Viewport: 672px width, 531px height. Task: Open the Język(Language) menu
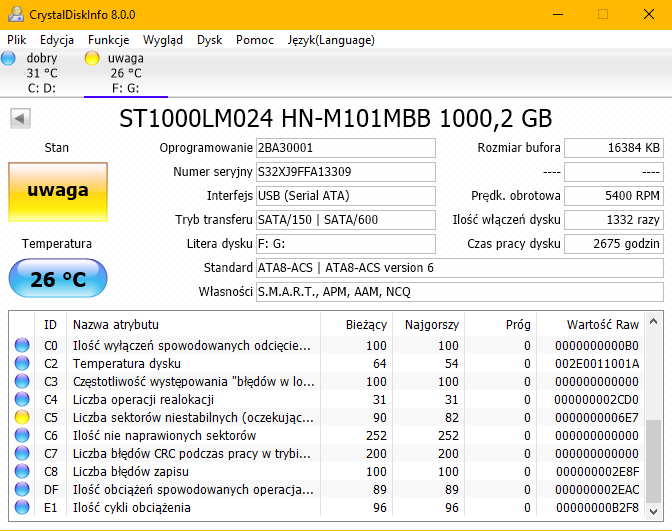pyautogui.click(x=331, y=40)
